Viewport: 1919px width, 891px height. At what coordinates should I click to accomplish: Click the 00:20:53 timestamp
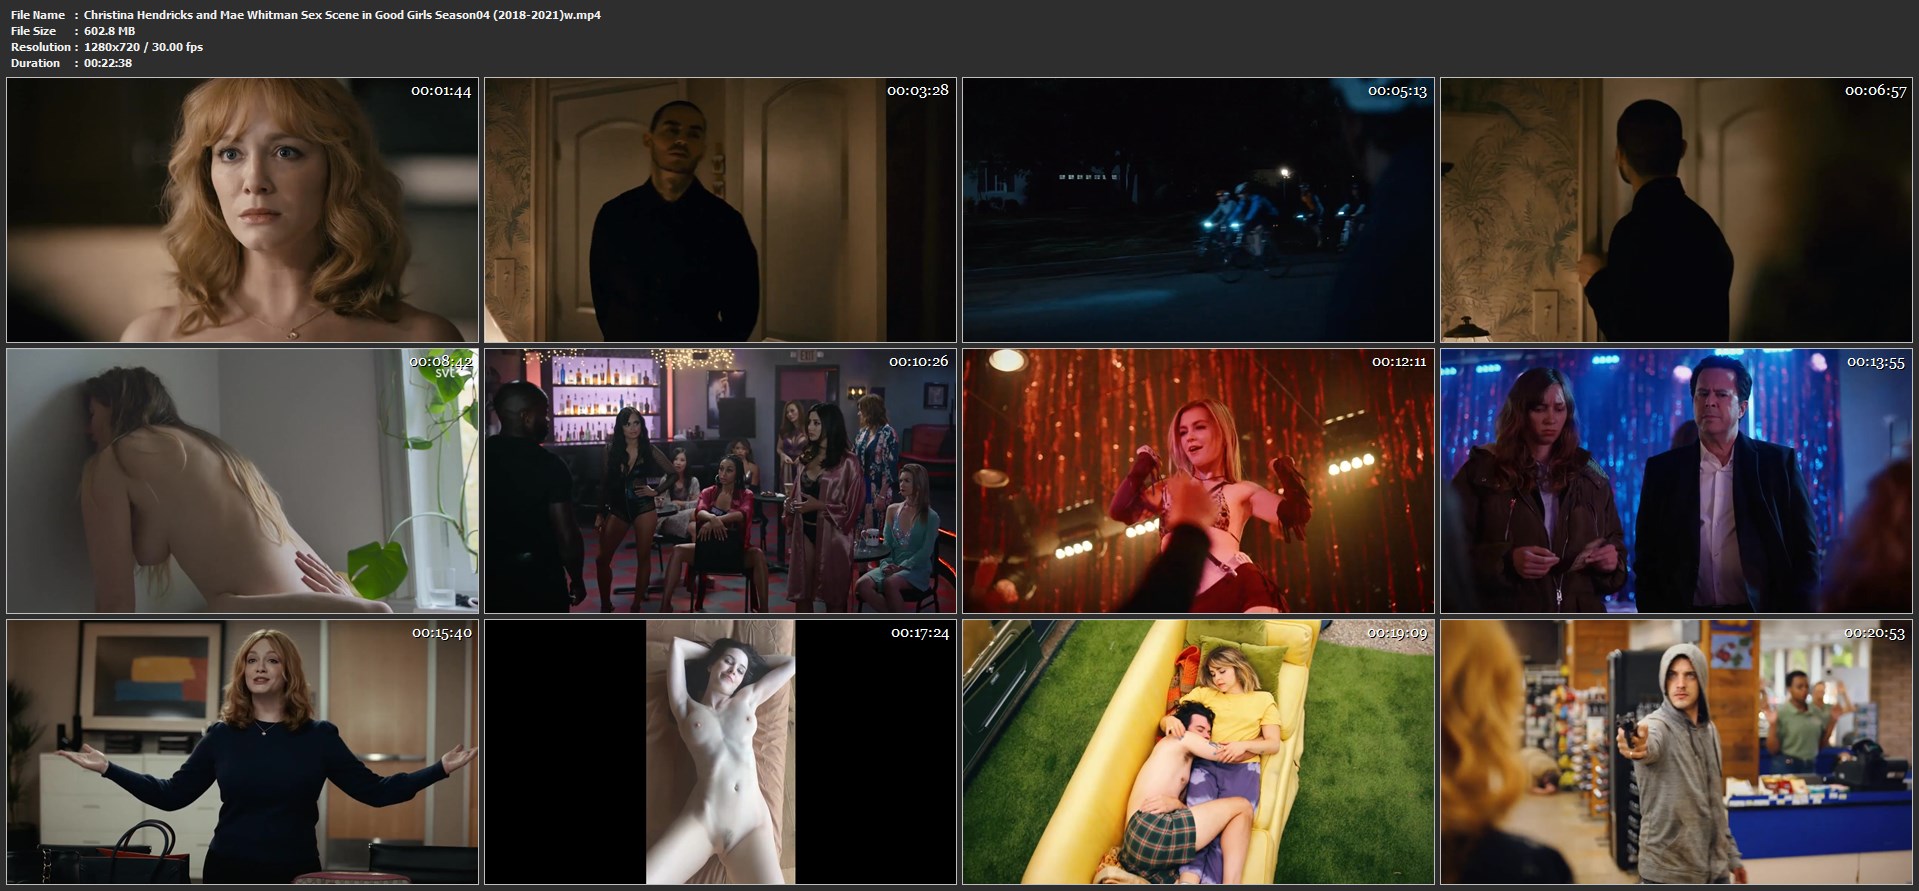tap(1875, 632)
